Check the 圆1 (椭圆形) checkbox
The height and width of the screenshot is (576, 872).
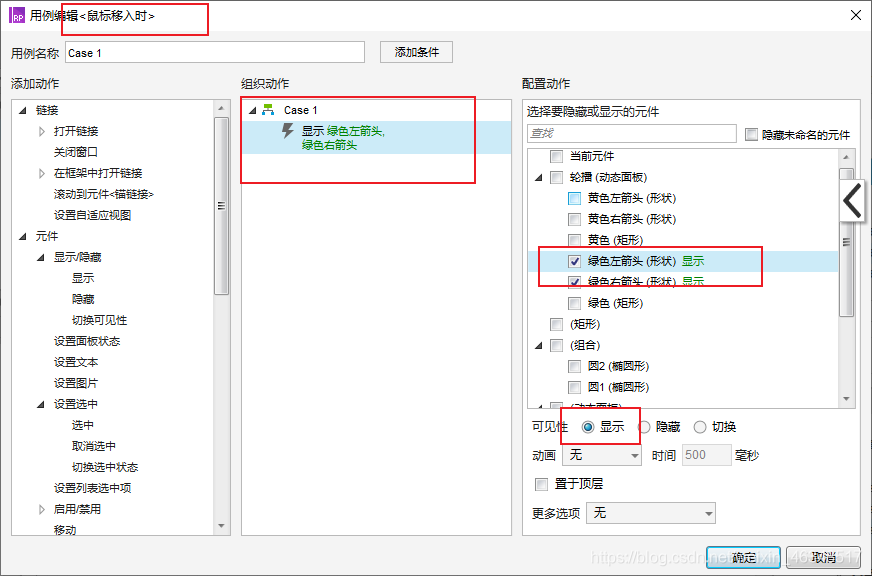[574, 388]
